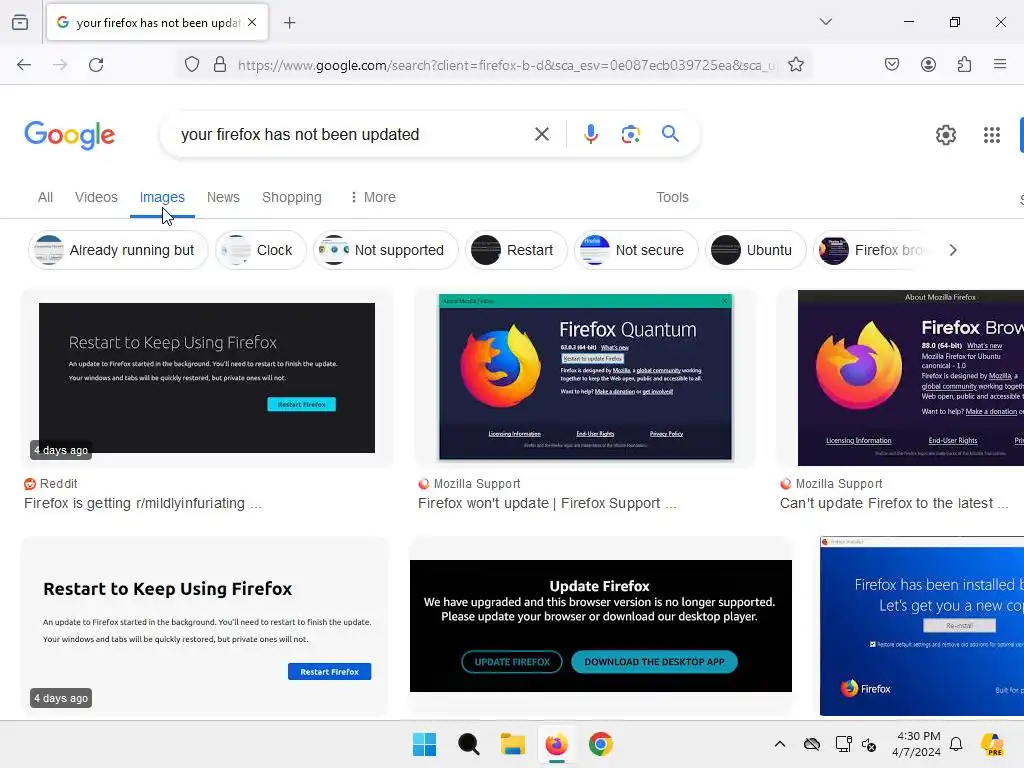The height and width of the screenshot is (768, 1024).
Task: Expand the More search options menu
Action: pyautogui.click(x=373, y=197)
